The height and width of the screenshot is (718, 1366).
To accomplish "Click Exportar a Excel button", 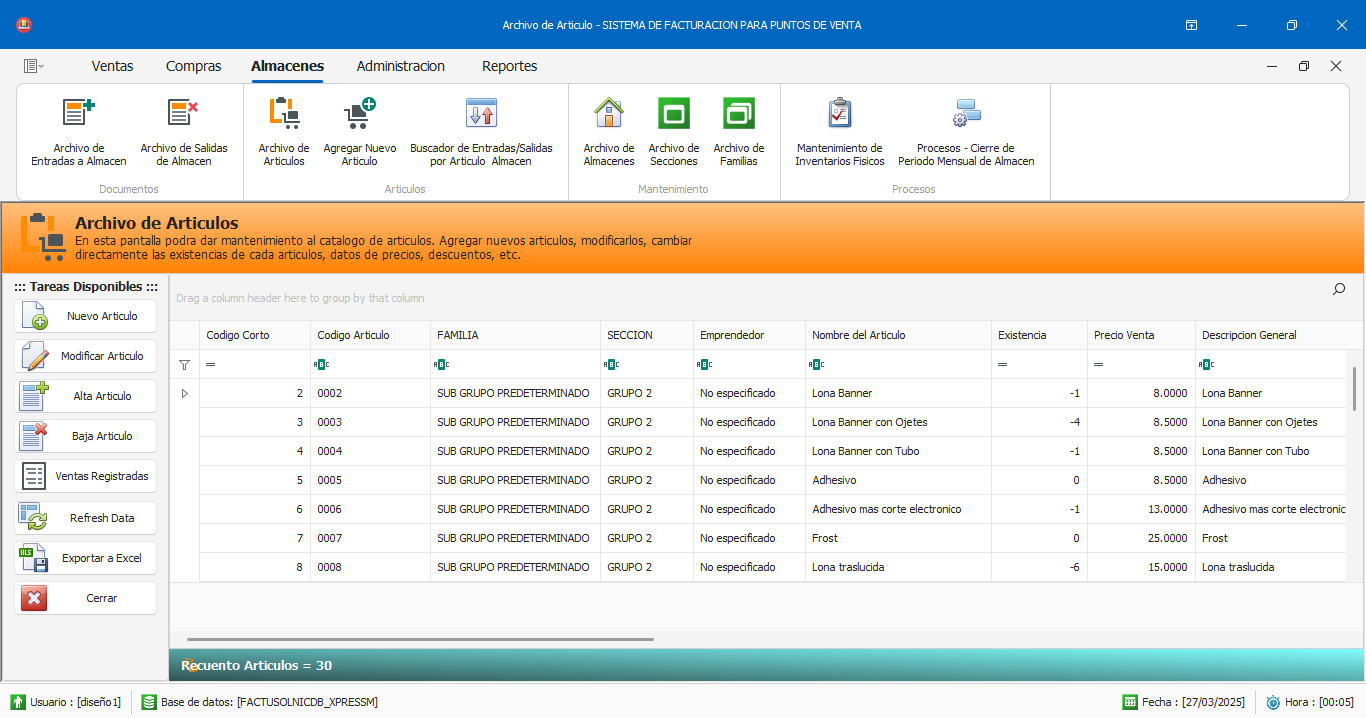I will tap(85, 558).
